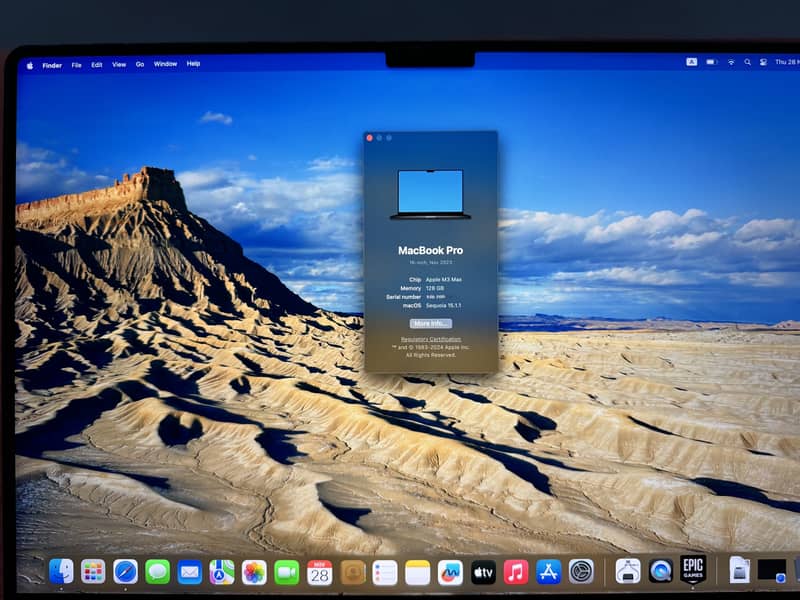This screenshot has width=800, height=600.
Task: Open the Music app
Action: point(515,572)
